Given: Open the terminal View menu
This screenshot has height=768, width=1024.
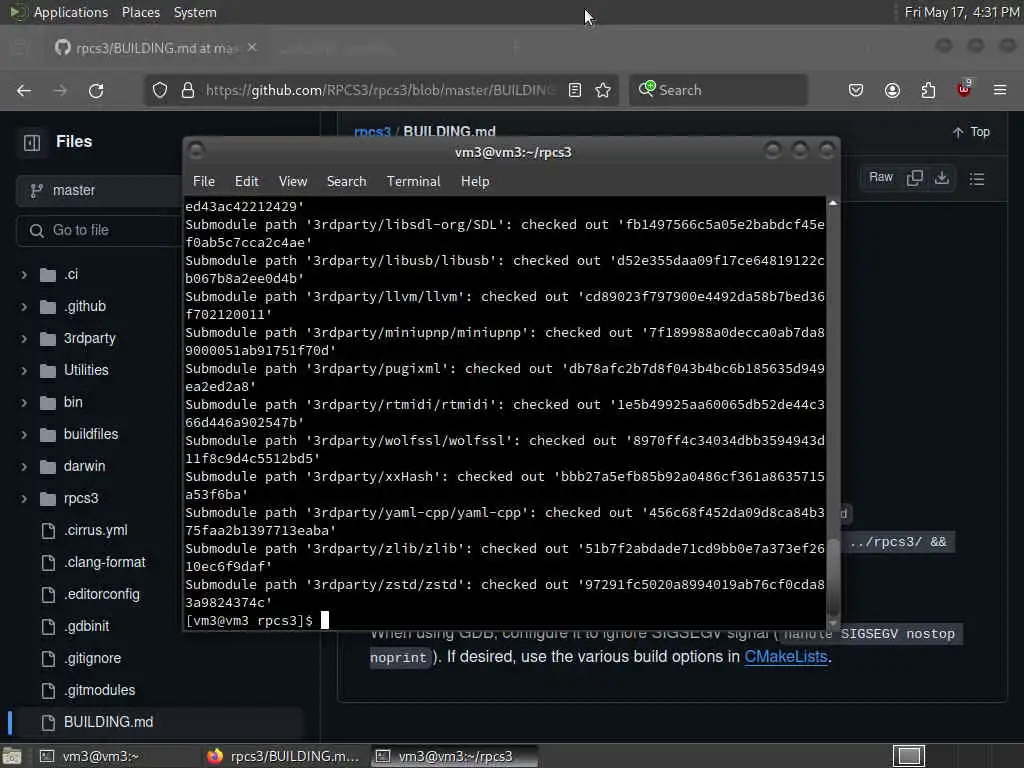Looking at the screenshot, I should (293, 182).
